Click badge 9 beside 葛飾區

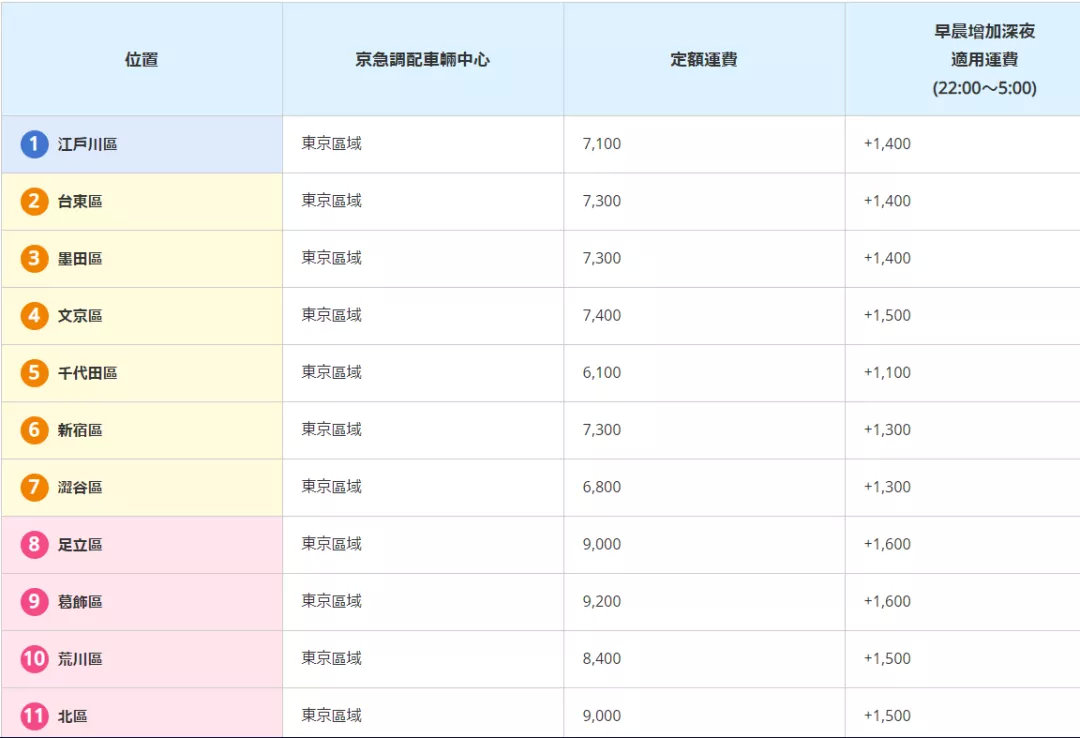coord(33,600)
